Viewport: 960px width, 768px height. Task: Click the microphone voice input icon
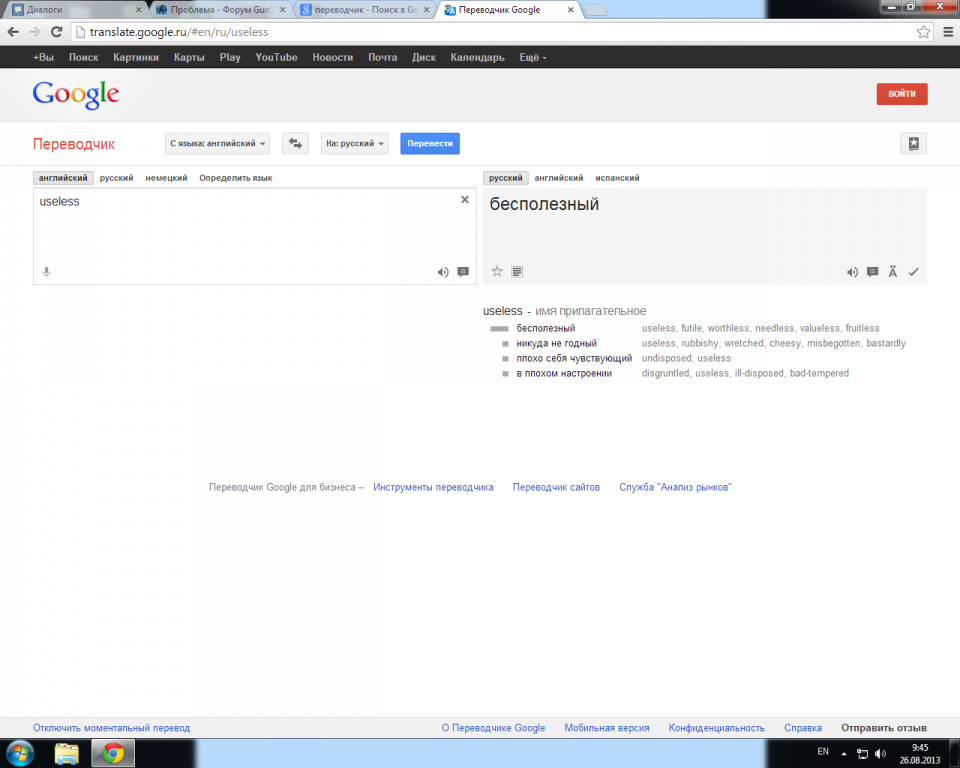pyautogui.click(x=46, y=272)
